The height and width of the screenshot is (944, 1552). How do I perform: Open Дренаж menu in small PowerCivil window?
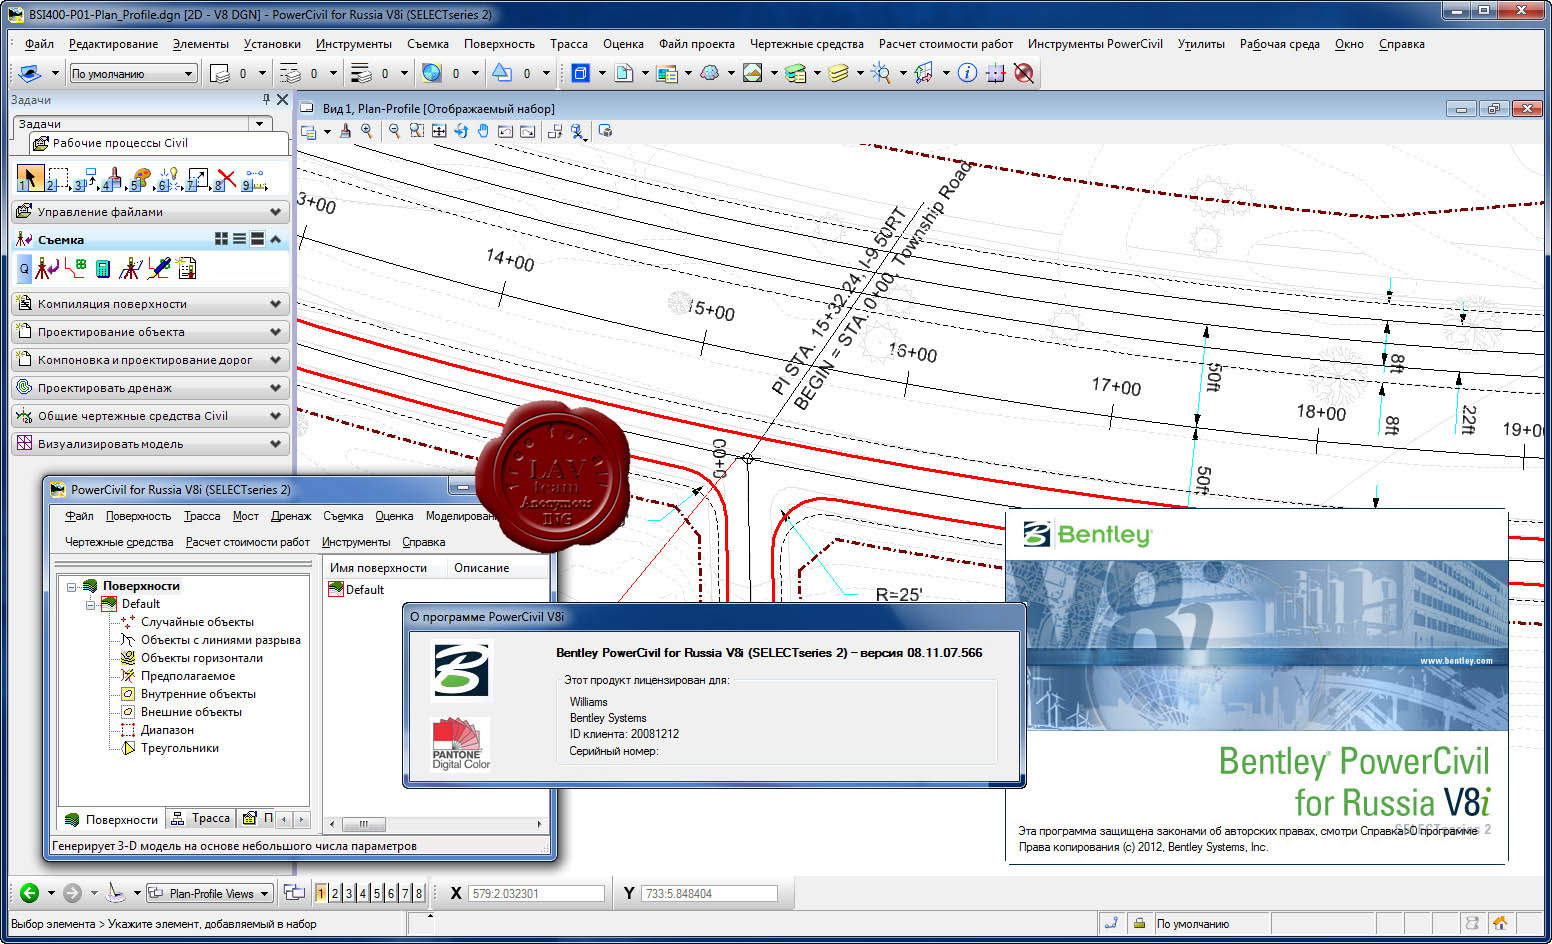tap(291, 516)
